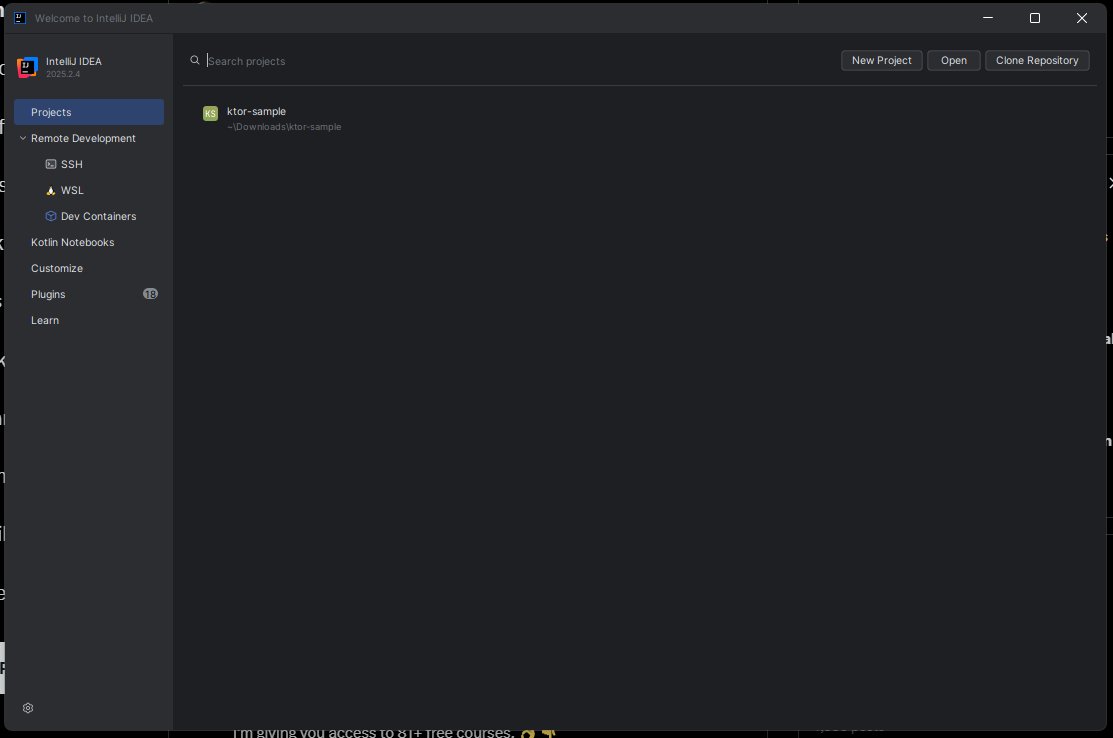
Task: Open the SSH remote development entry
Action: 89,164
